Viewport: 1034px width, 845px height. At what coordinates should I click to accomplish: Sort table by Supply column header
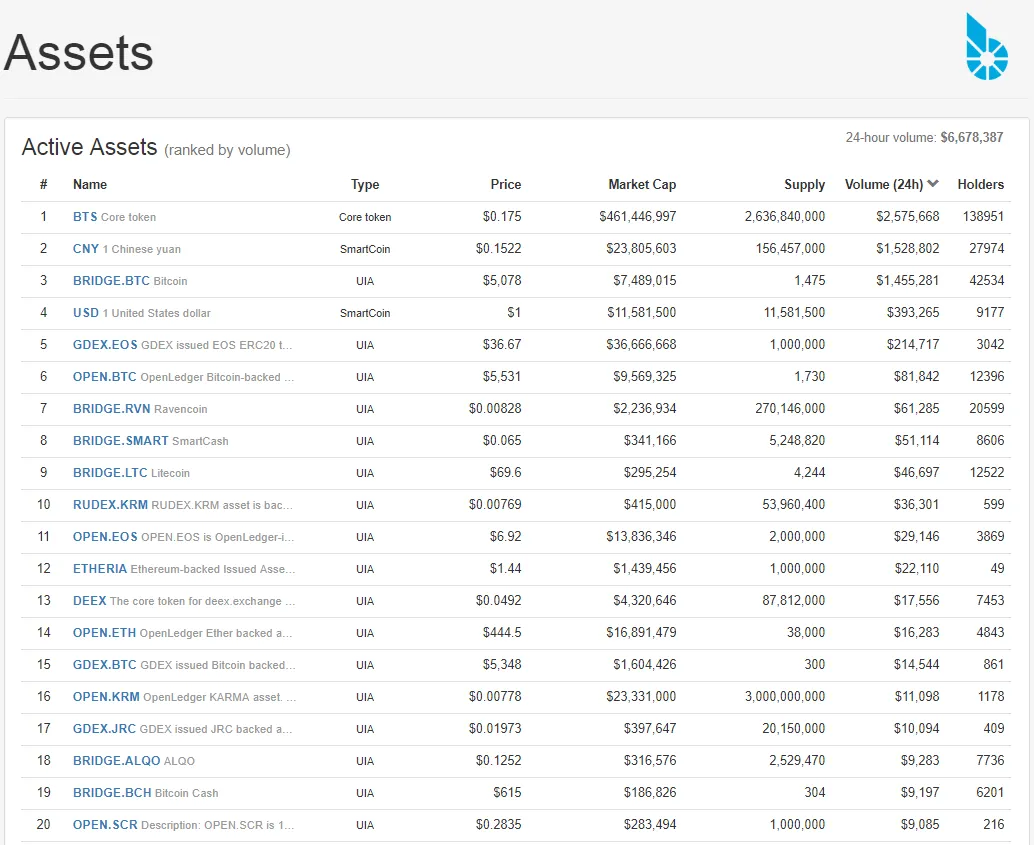click(x=804, y=185)
